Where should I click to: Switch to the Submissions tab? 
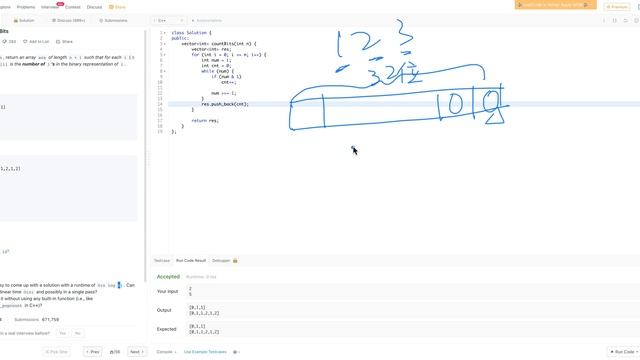point(113,20)
